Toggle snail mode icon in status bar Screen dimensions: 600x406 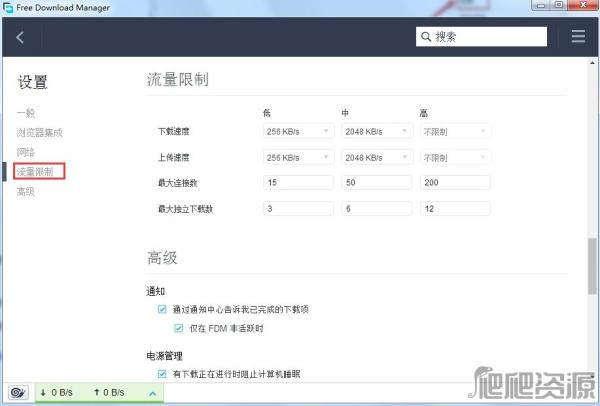18,392
